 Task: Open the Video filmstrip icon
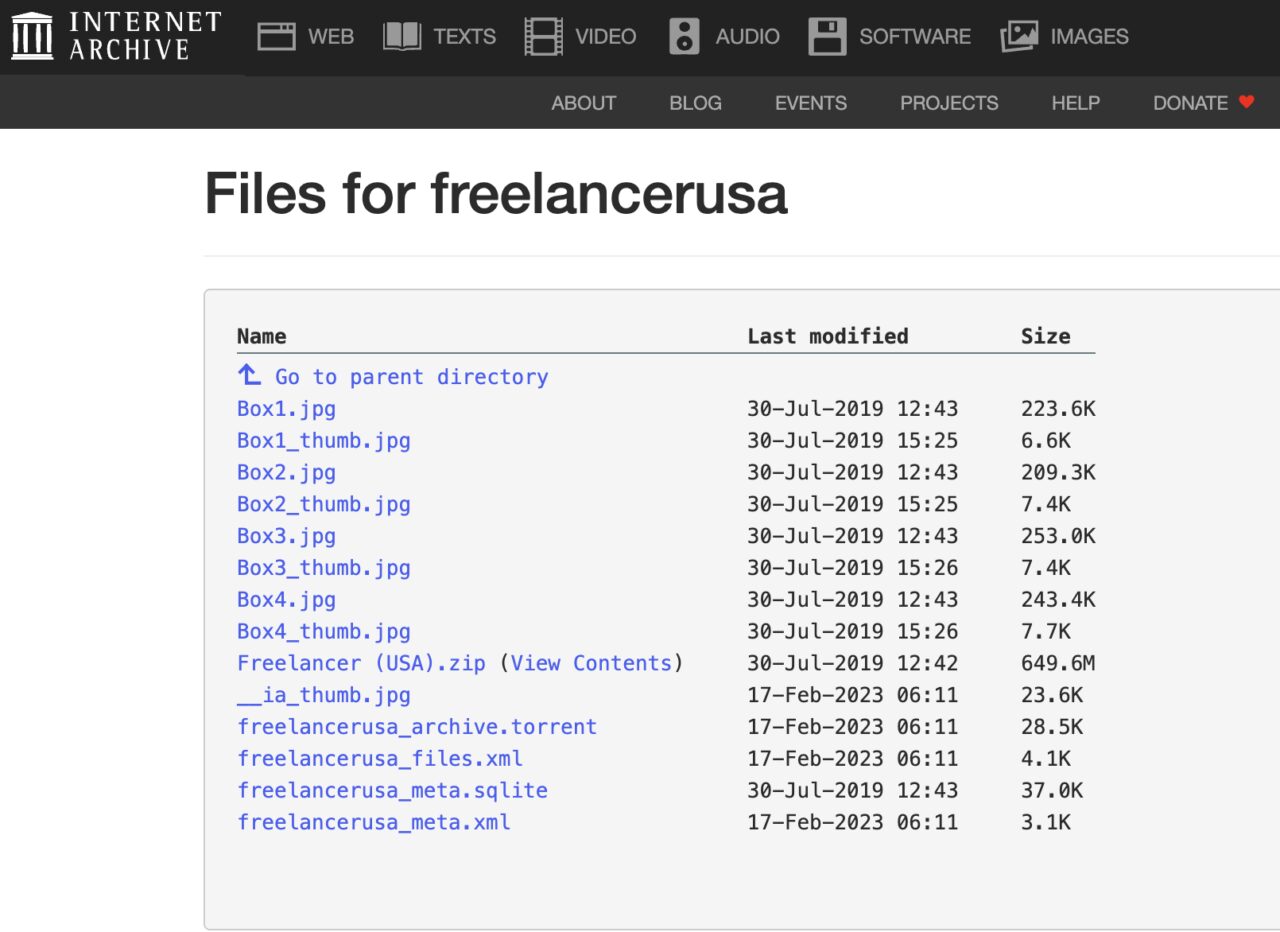pyautogui.click(x=543, y=37)
